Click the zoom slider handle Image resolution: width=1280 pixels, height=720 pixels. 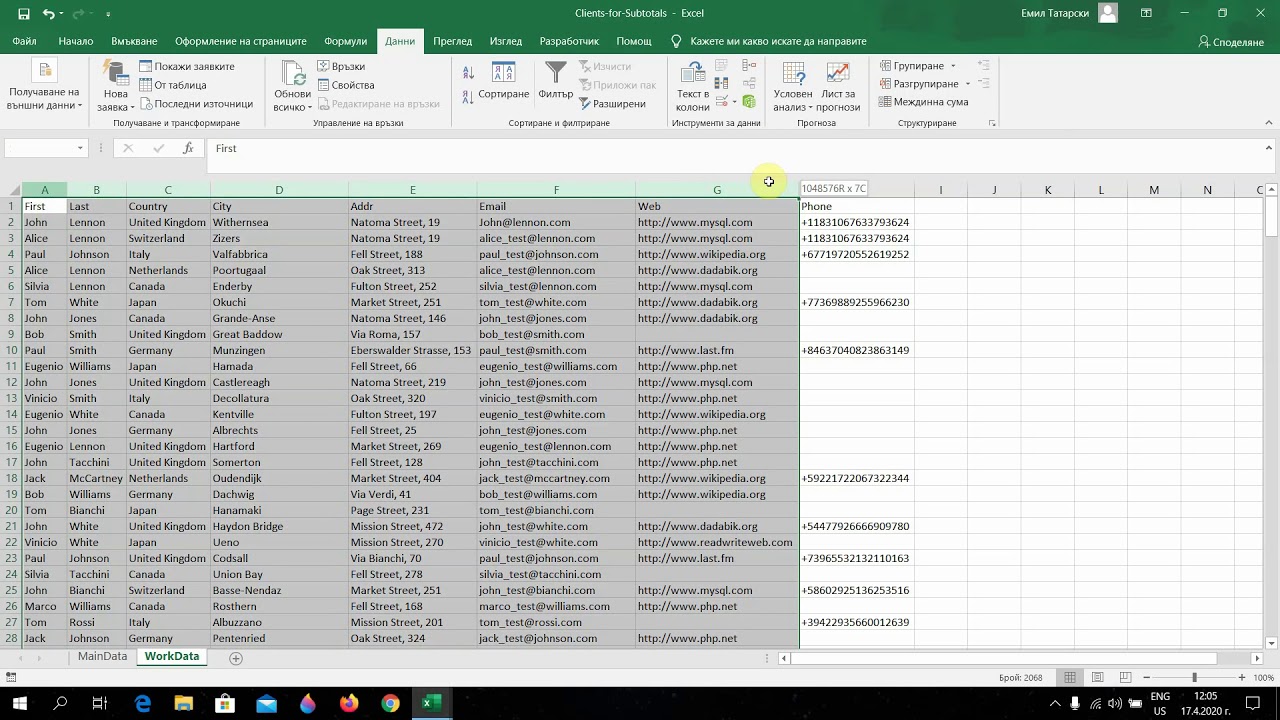point(1194,678)
